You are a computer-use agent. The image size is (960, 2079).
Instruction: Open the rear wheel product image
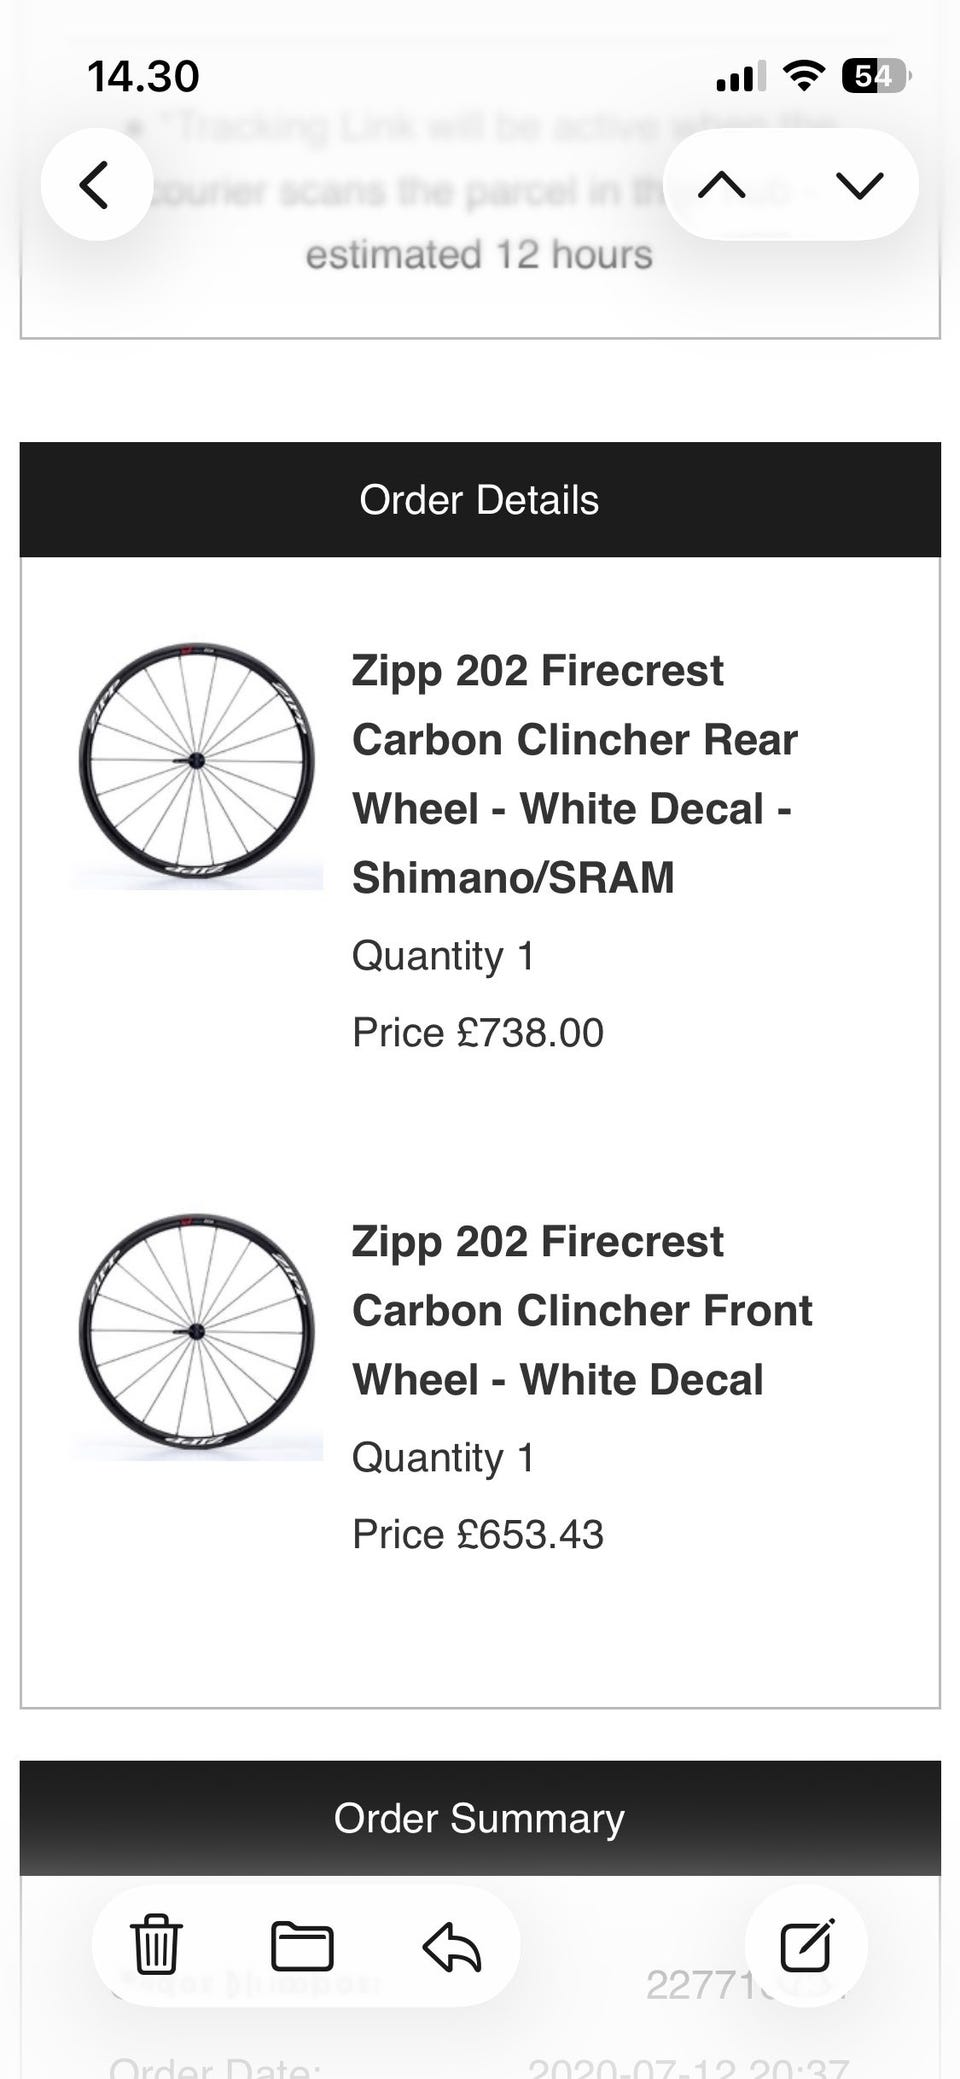197,763
